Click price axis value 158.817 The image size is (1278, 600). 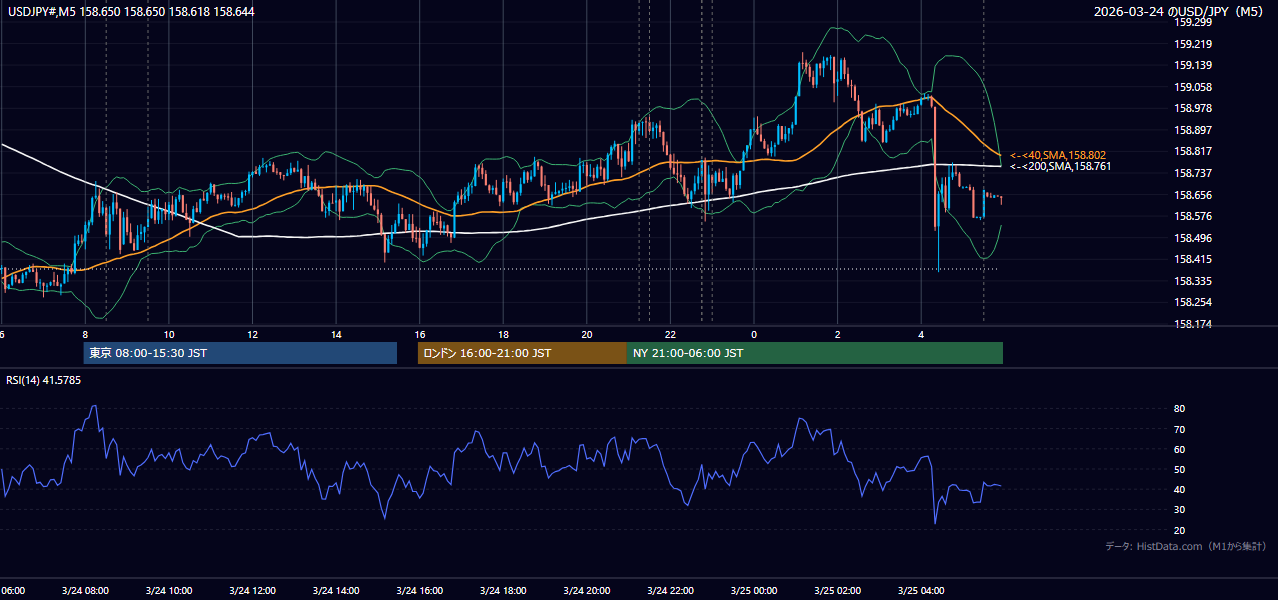tap(1194, 151)
